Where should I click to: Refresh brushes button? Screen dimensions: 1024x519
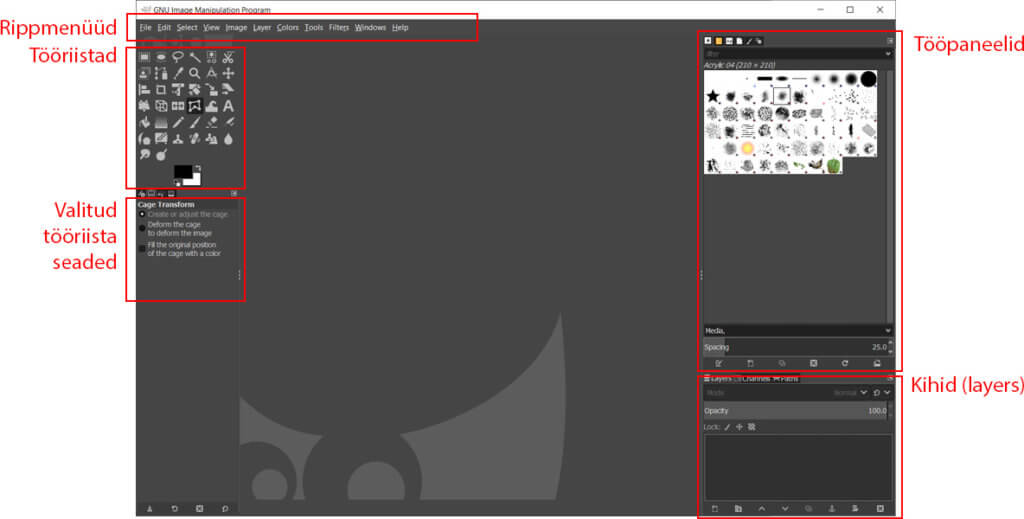[x=845, y=363]
